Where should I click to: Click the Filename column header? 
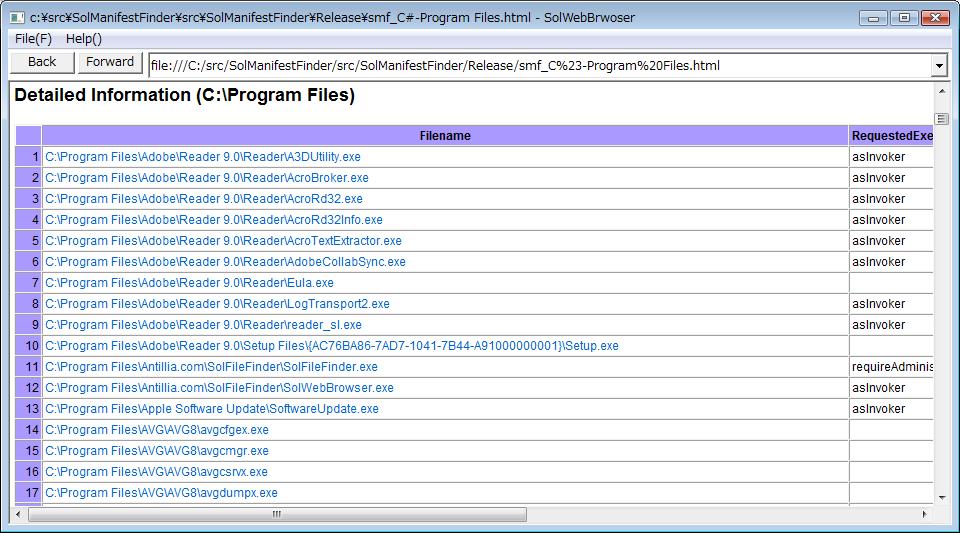pyautogui.click(x=445, y=136)
